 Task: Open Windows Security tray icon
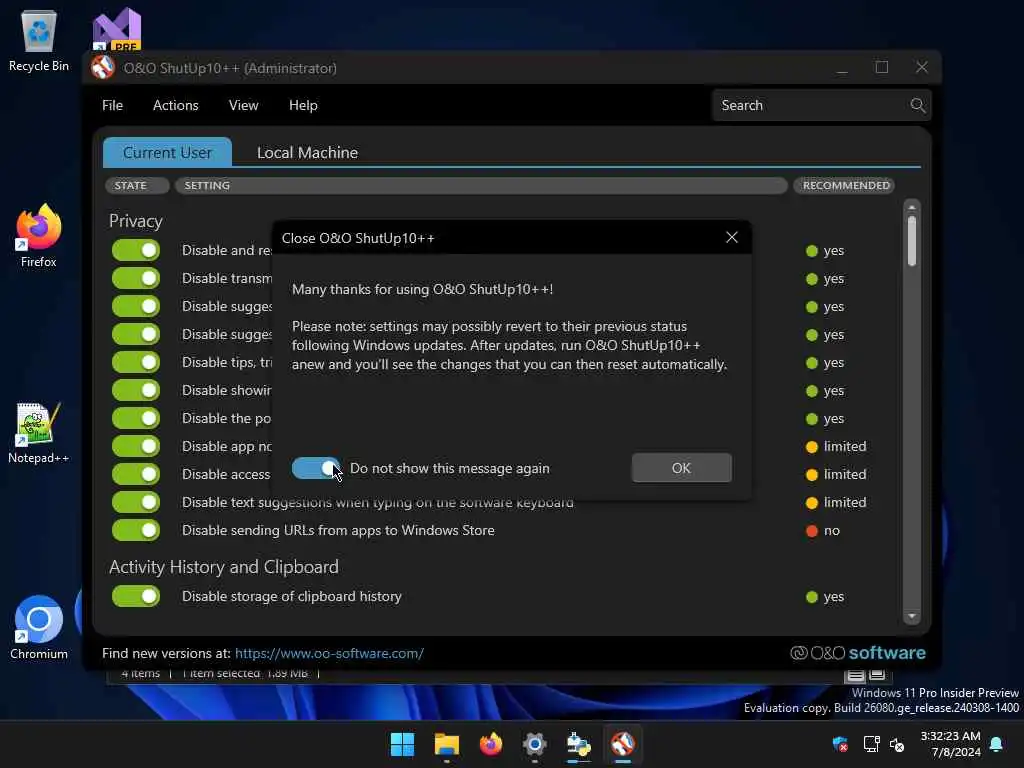(x=840, y=744)
